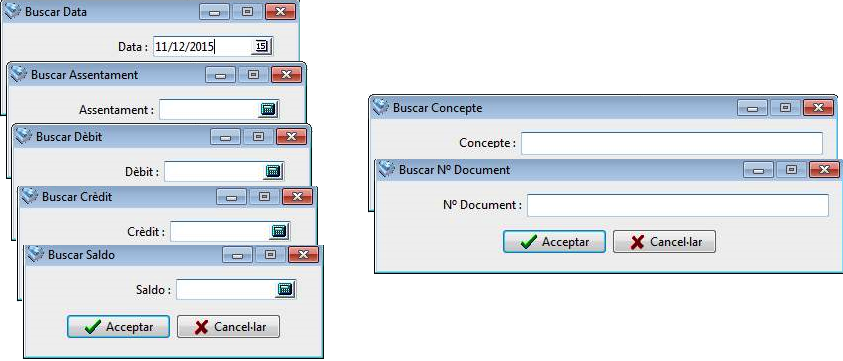Close the Buscar Data window
The height and width of the screenshot is (361, 843).
(x=280, y=11)
